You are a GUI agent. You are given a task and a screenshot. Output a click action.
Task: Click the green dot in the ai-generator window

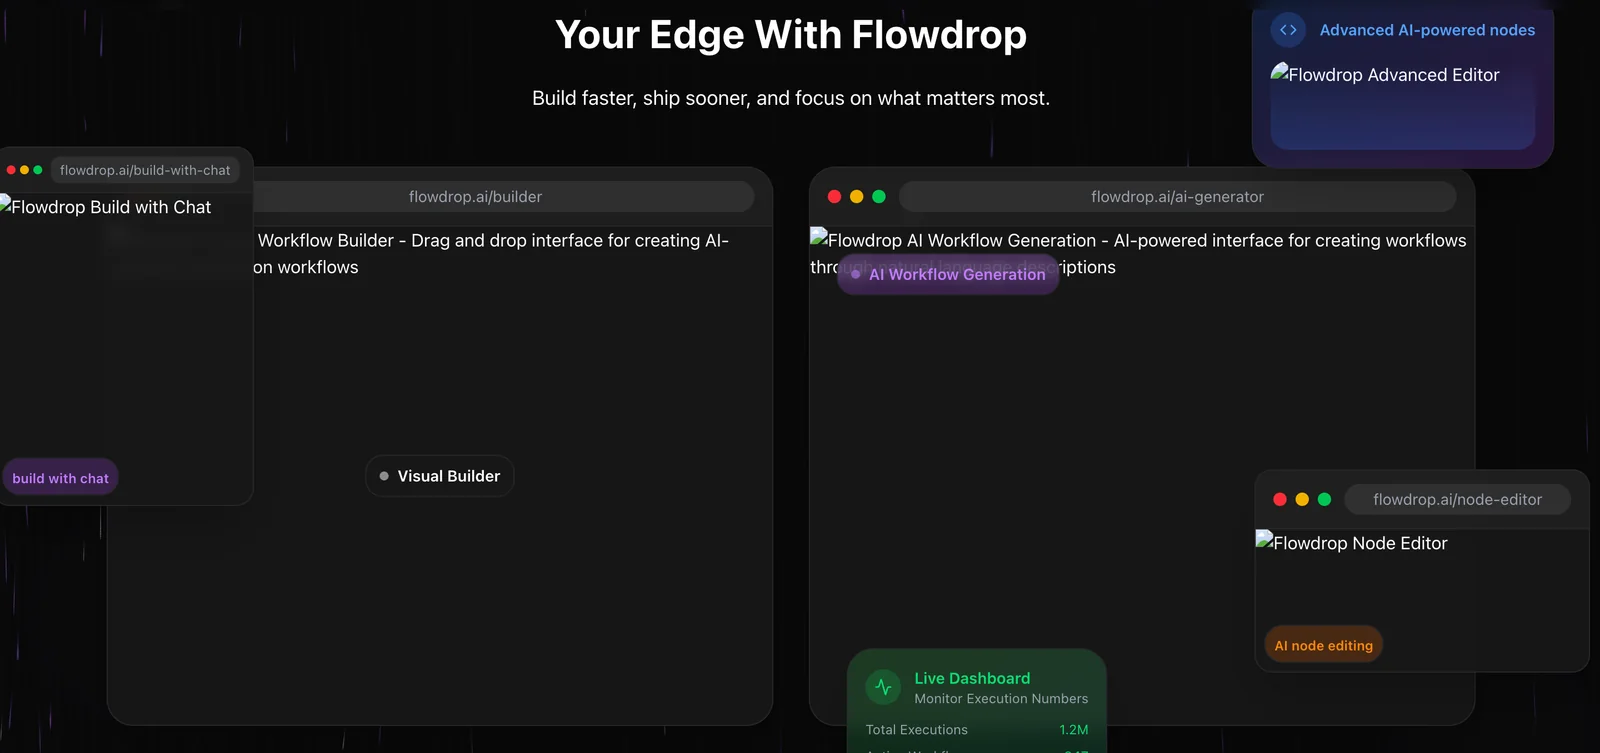(x=879, y=197)
